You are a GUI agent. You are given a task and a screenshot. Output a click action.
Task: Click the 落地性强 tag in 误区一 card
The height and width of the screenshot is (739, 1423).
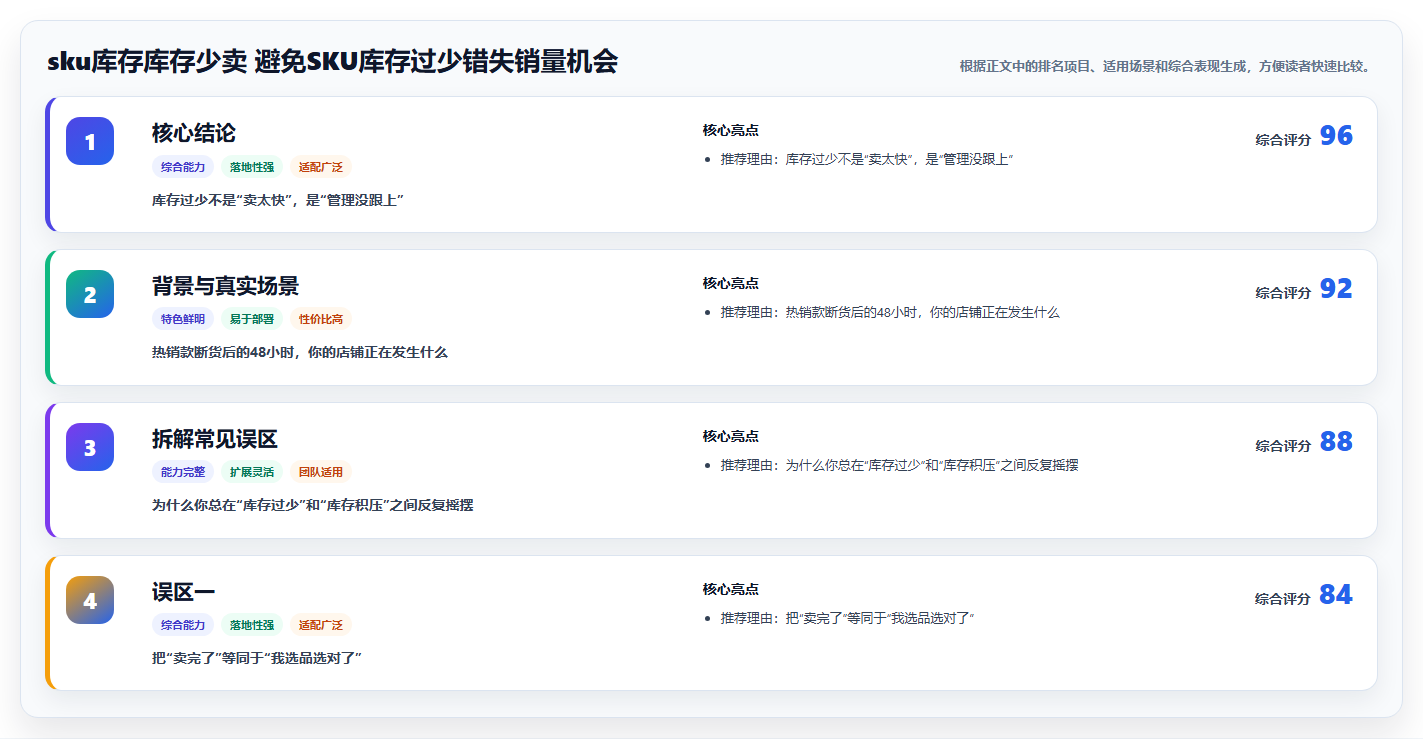tap(252, 625)
